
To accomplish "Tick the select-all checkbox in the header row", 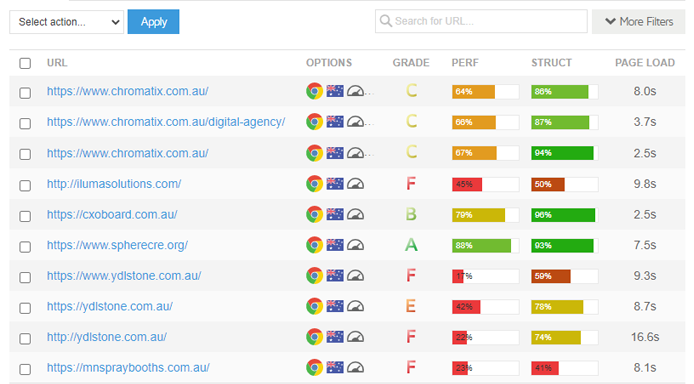I will tap(25, 63).
